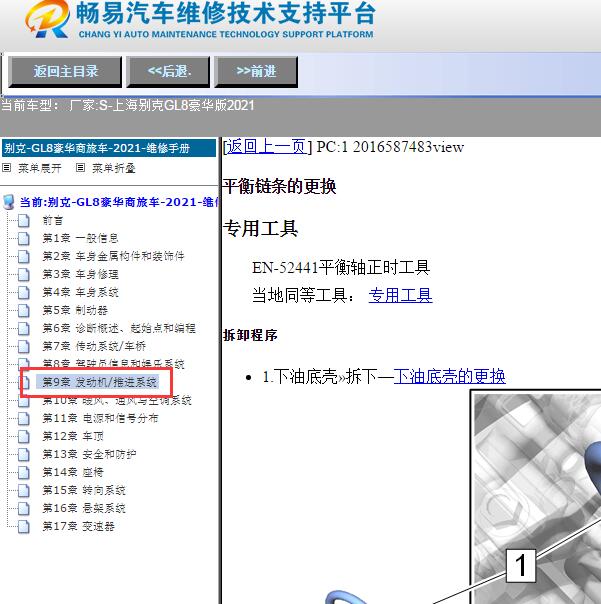Click the 拆卸程序 subheading
This screenshot has height=604, width=601.
click(250, 335)
